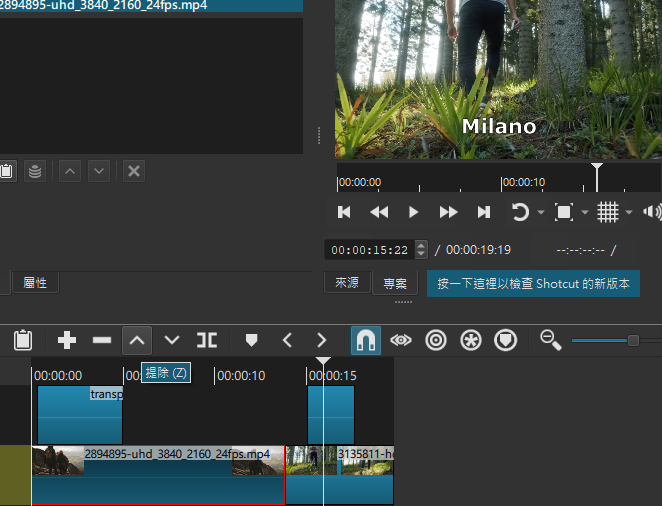
Task: Click the filter panel X button
Action: click(x=134, y=171)
